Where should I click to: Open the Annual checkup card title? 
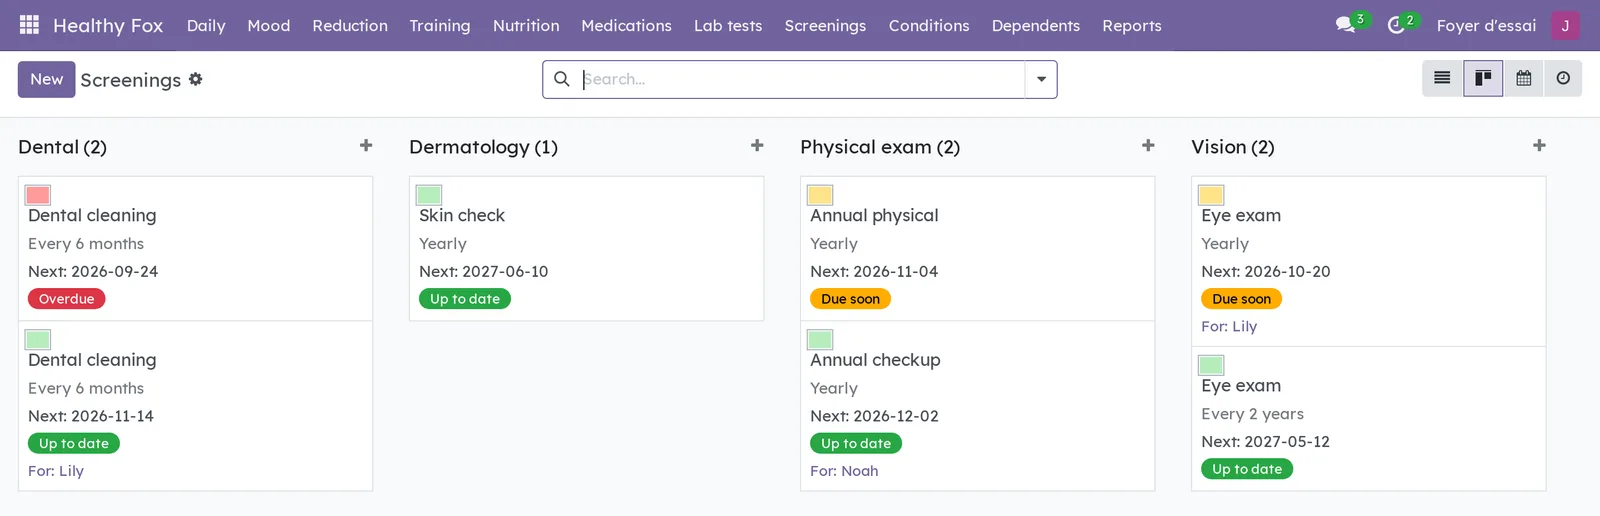pyautogui.click(x=875, y=360)
